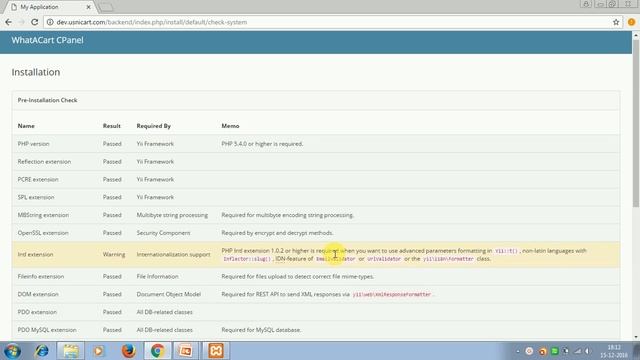Close the My Application tab

pyautogui.click(x=88, y=7)
